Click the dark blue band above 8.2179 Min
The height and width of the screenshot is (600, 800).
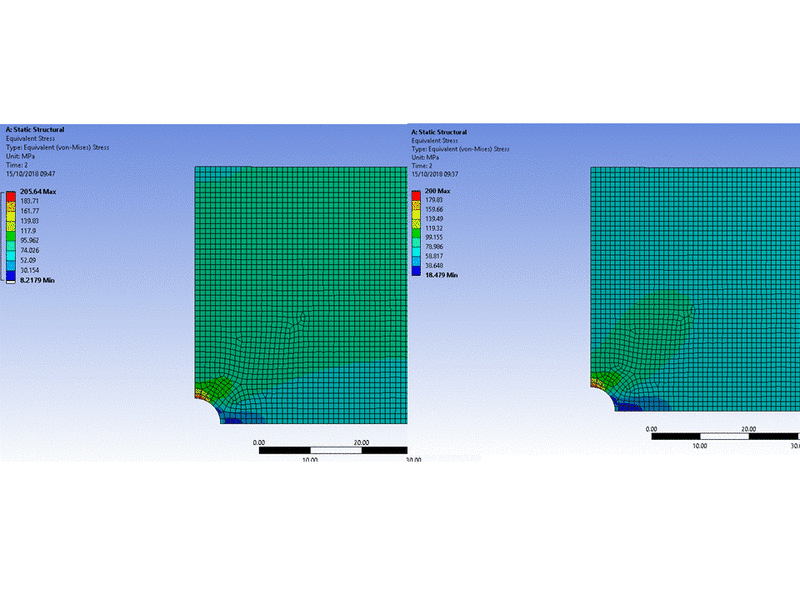11,276
